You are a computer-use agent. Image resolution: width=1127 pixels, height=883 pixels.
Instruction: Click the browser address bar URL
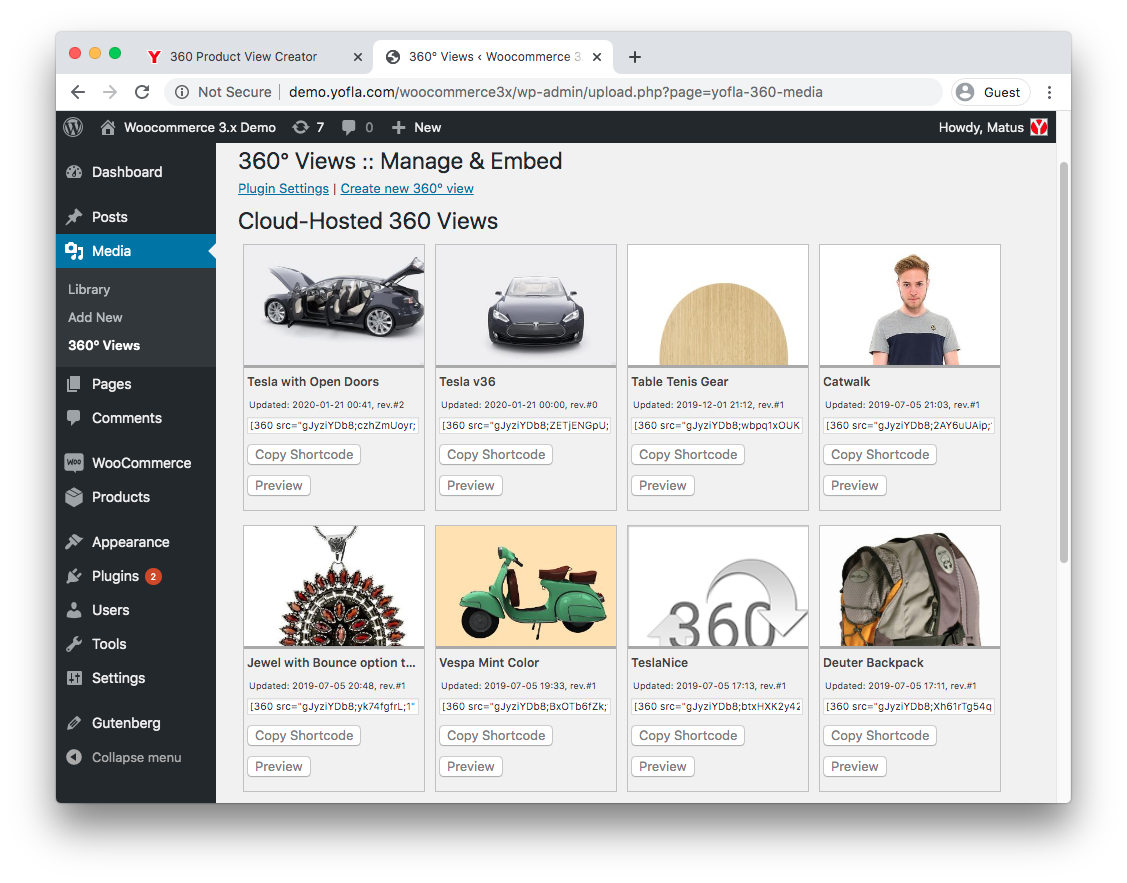(555, 92)
